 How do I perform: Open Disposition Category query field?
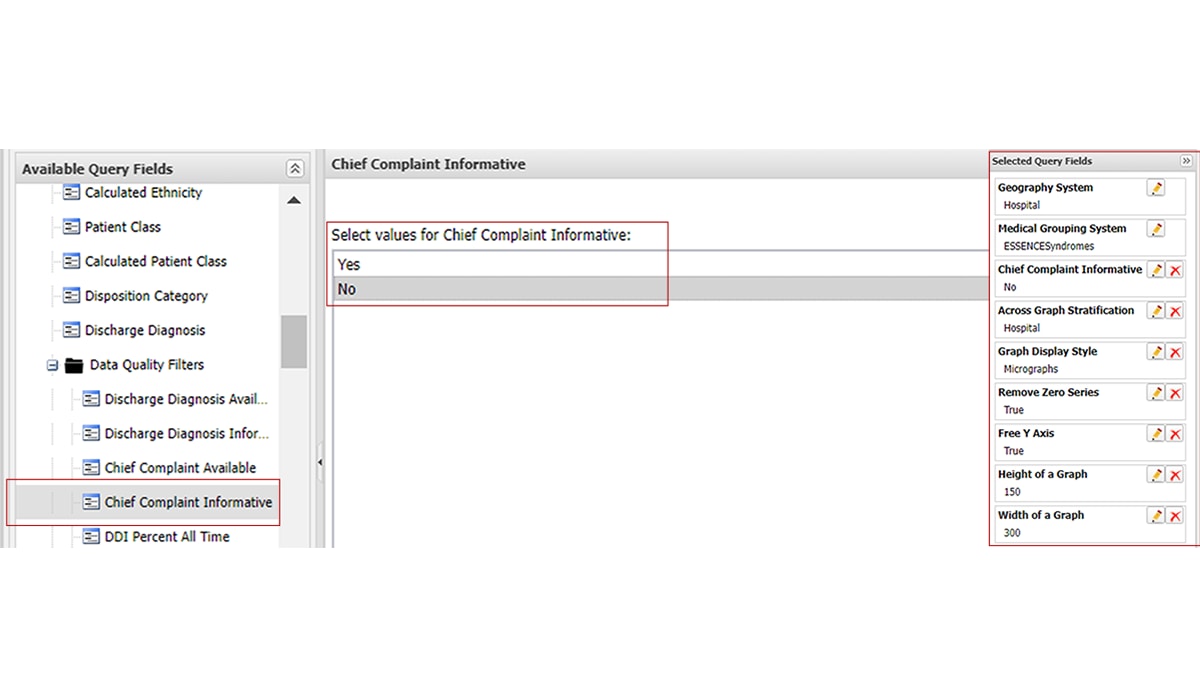[x=146, y=296]
